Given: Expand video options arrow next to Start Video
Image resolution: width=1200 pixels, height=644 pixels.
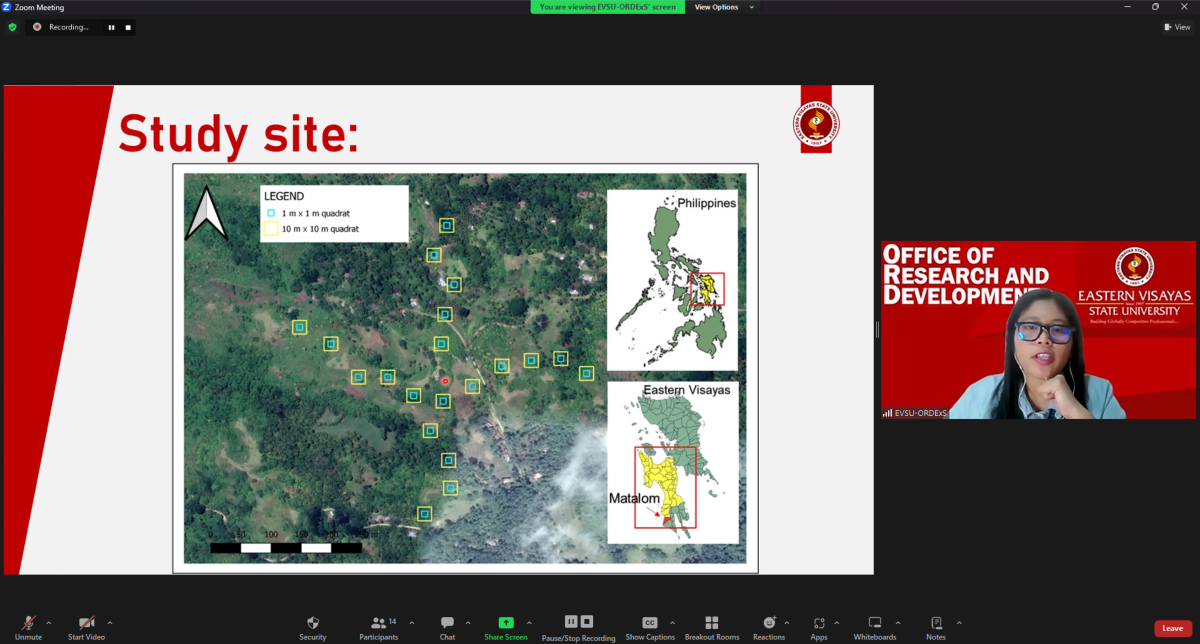Looking at the screenshot, I should (110, 622).
